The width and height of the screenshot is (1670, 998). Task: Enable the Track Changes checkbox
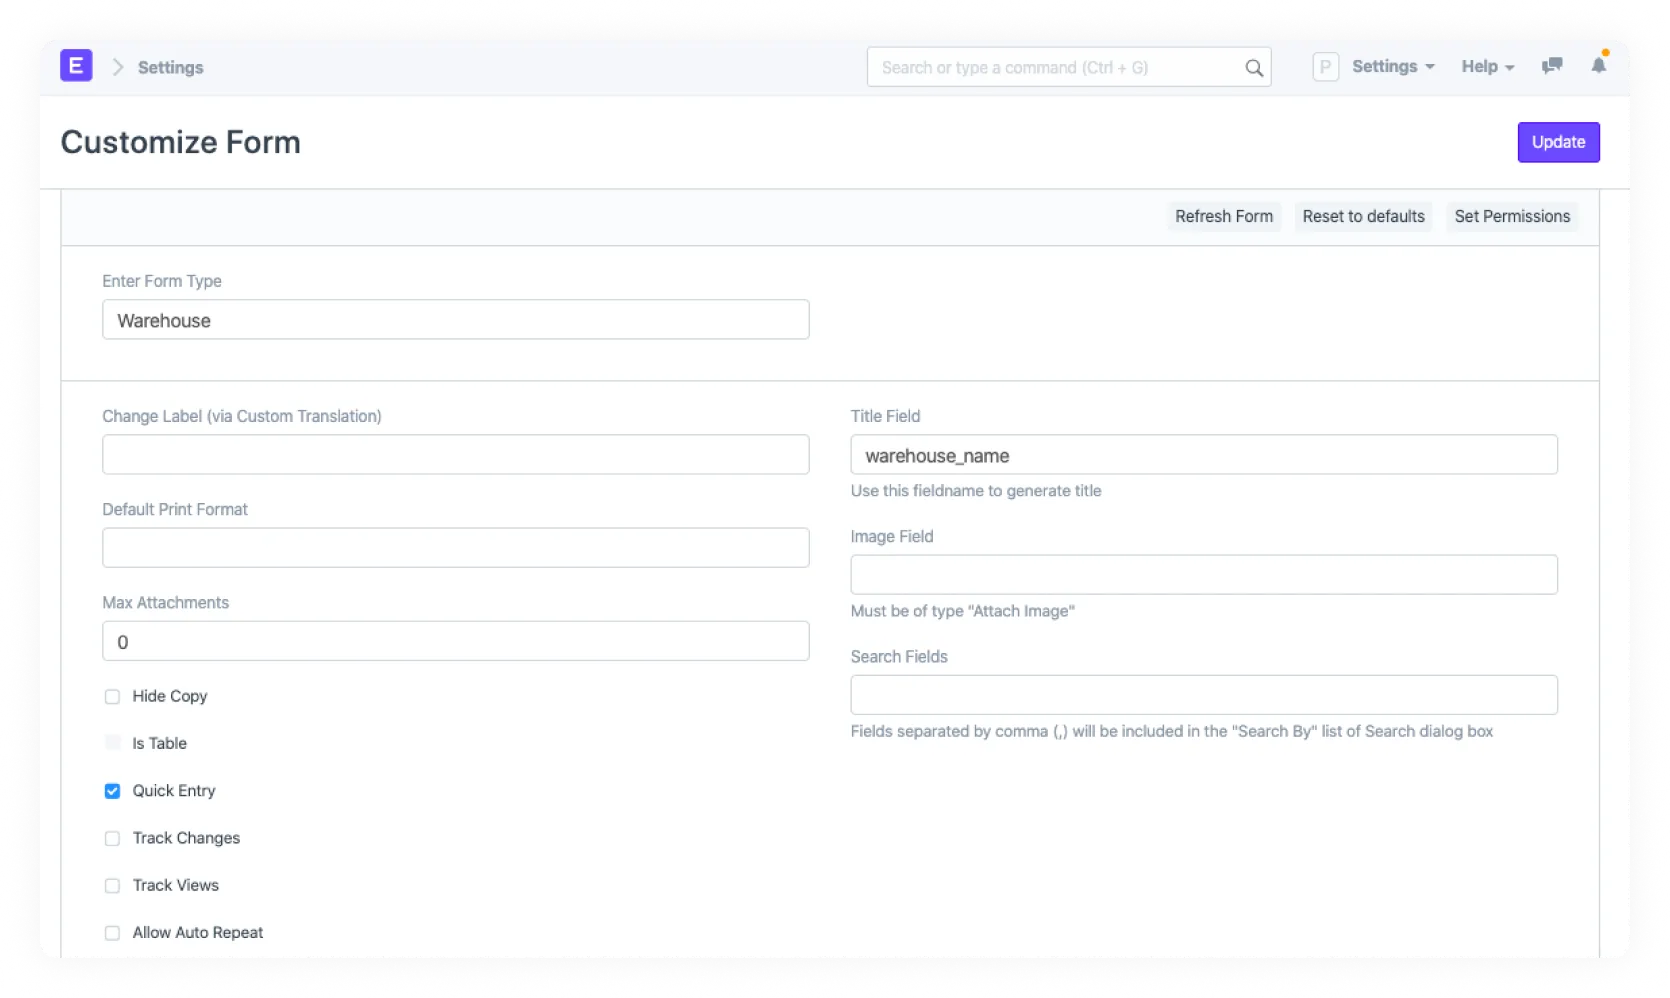pos(112,839)
